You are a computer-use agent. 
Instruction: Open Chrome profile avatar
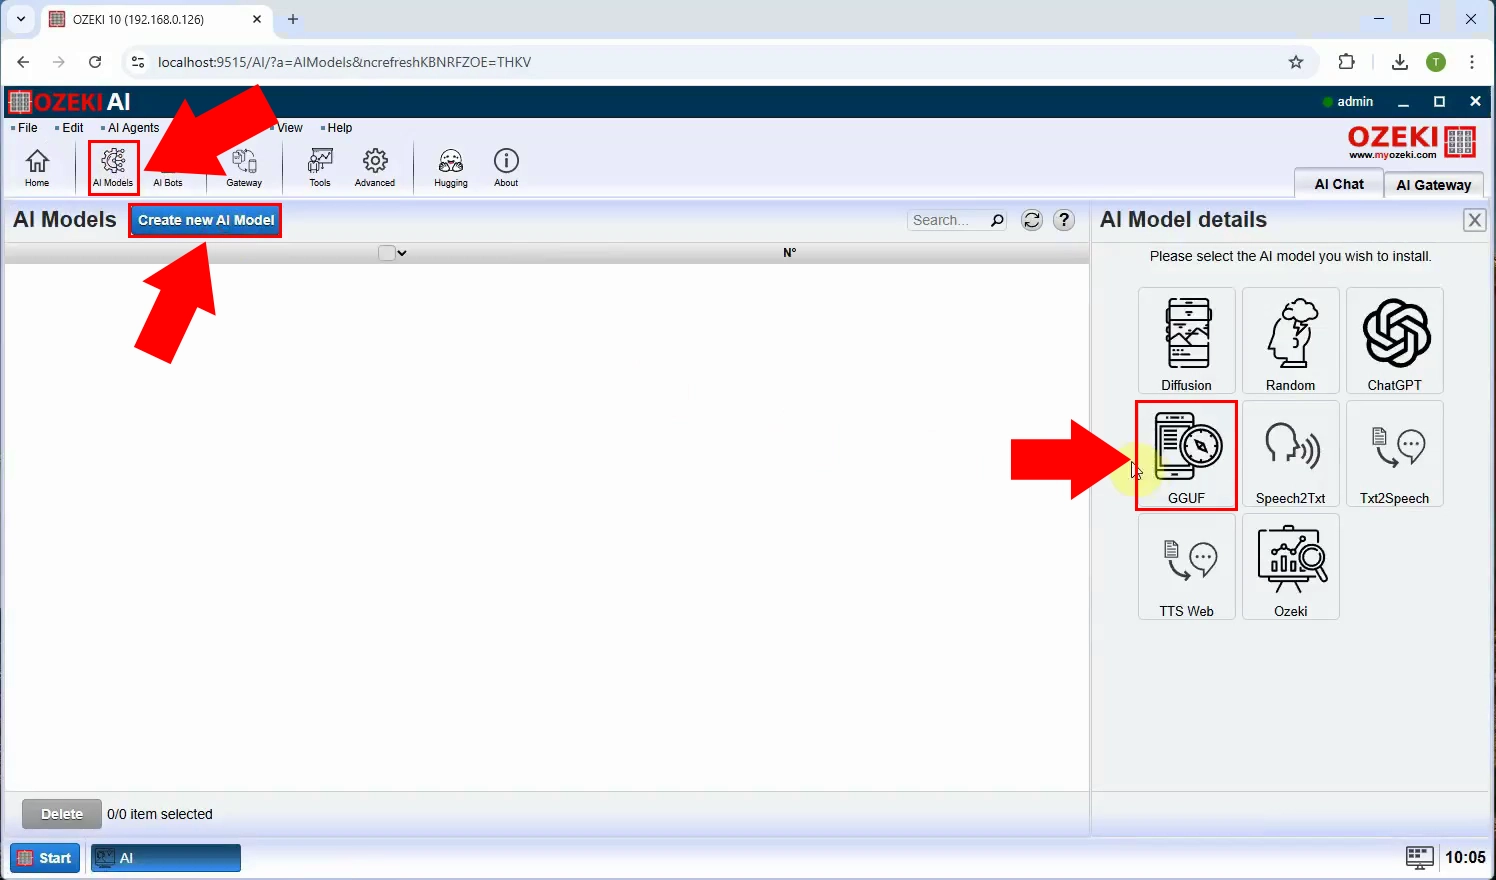coord(1436,62)
